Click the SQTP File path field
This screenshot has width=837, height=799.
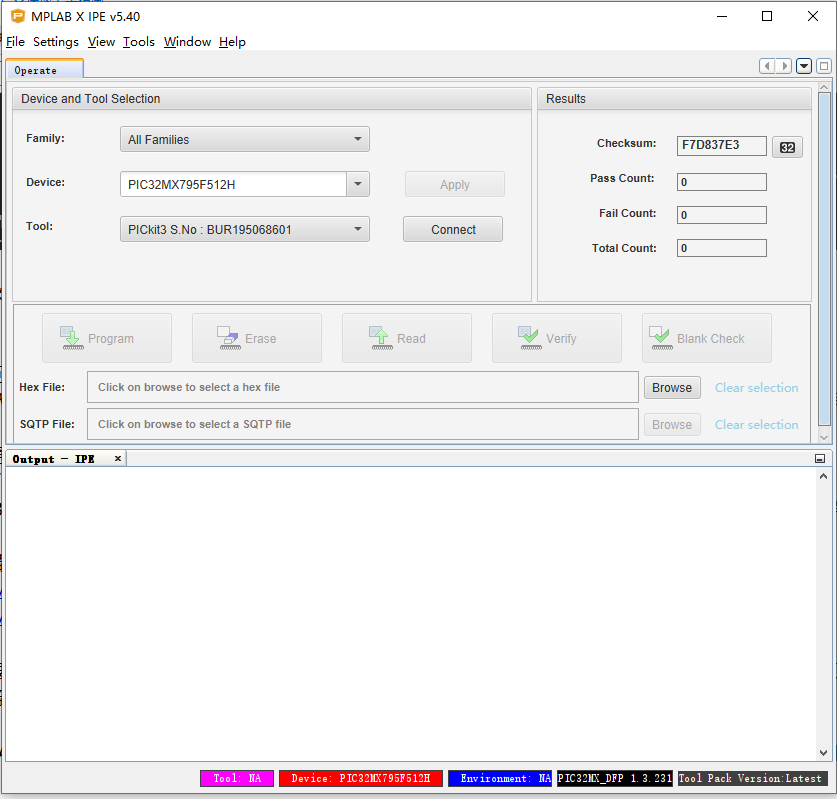pos(362,424)
